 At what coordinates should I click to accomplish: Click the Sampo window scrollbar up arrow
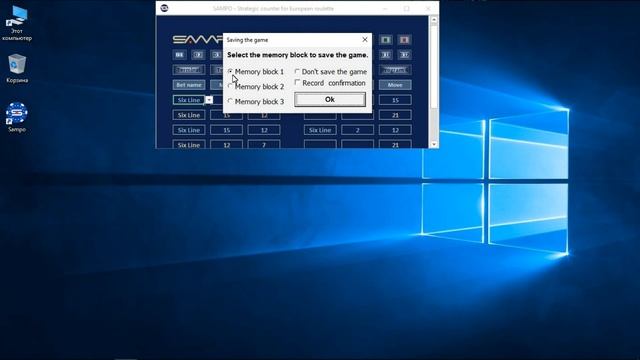coord(434,20)
